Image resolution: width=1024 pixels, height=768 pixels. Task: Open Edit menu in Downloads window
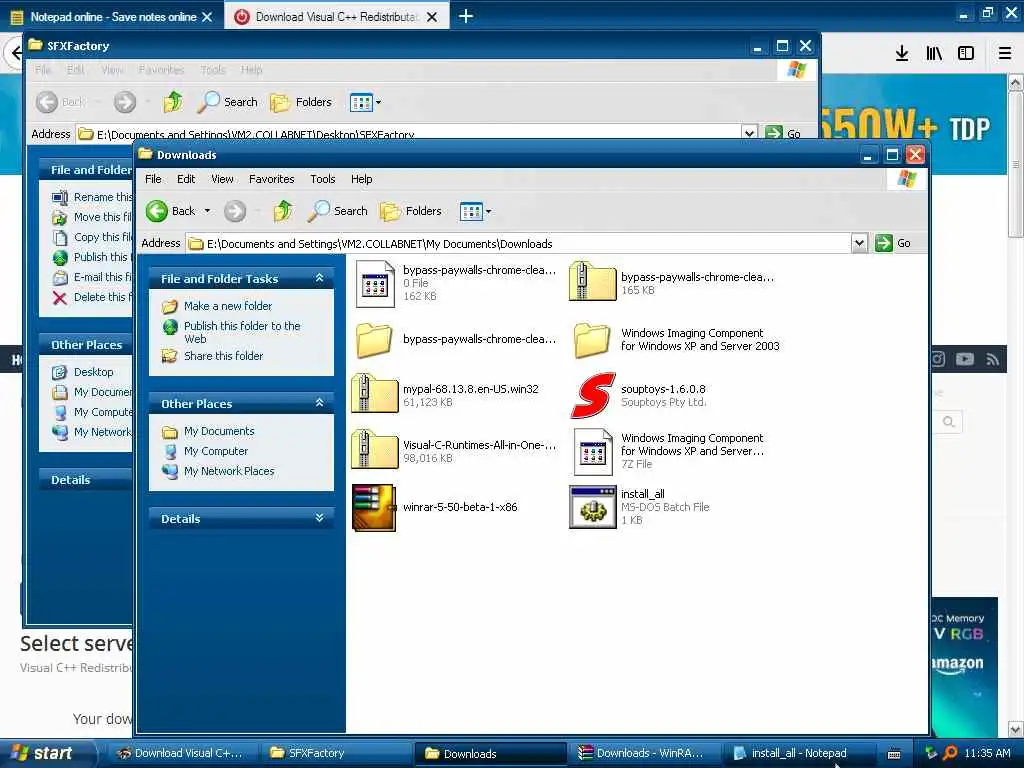tap(186, 179)
